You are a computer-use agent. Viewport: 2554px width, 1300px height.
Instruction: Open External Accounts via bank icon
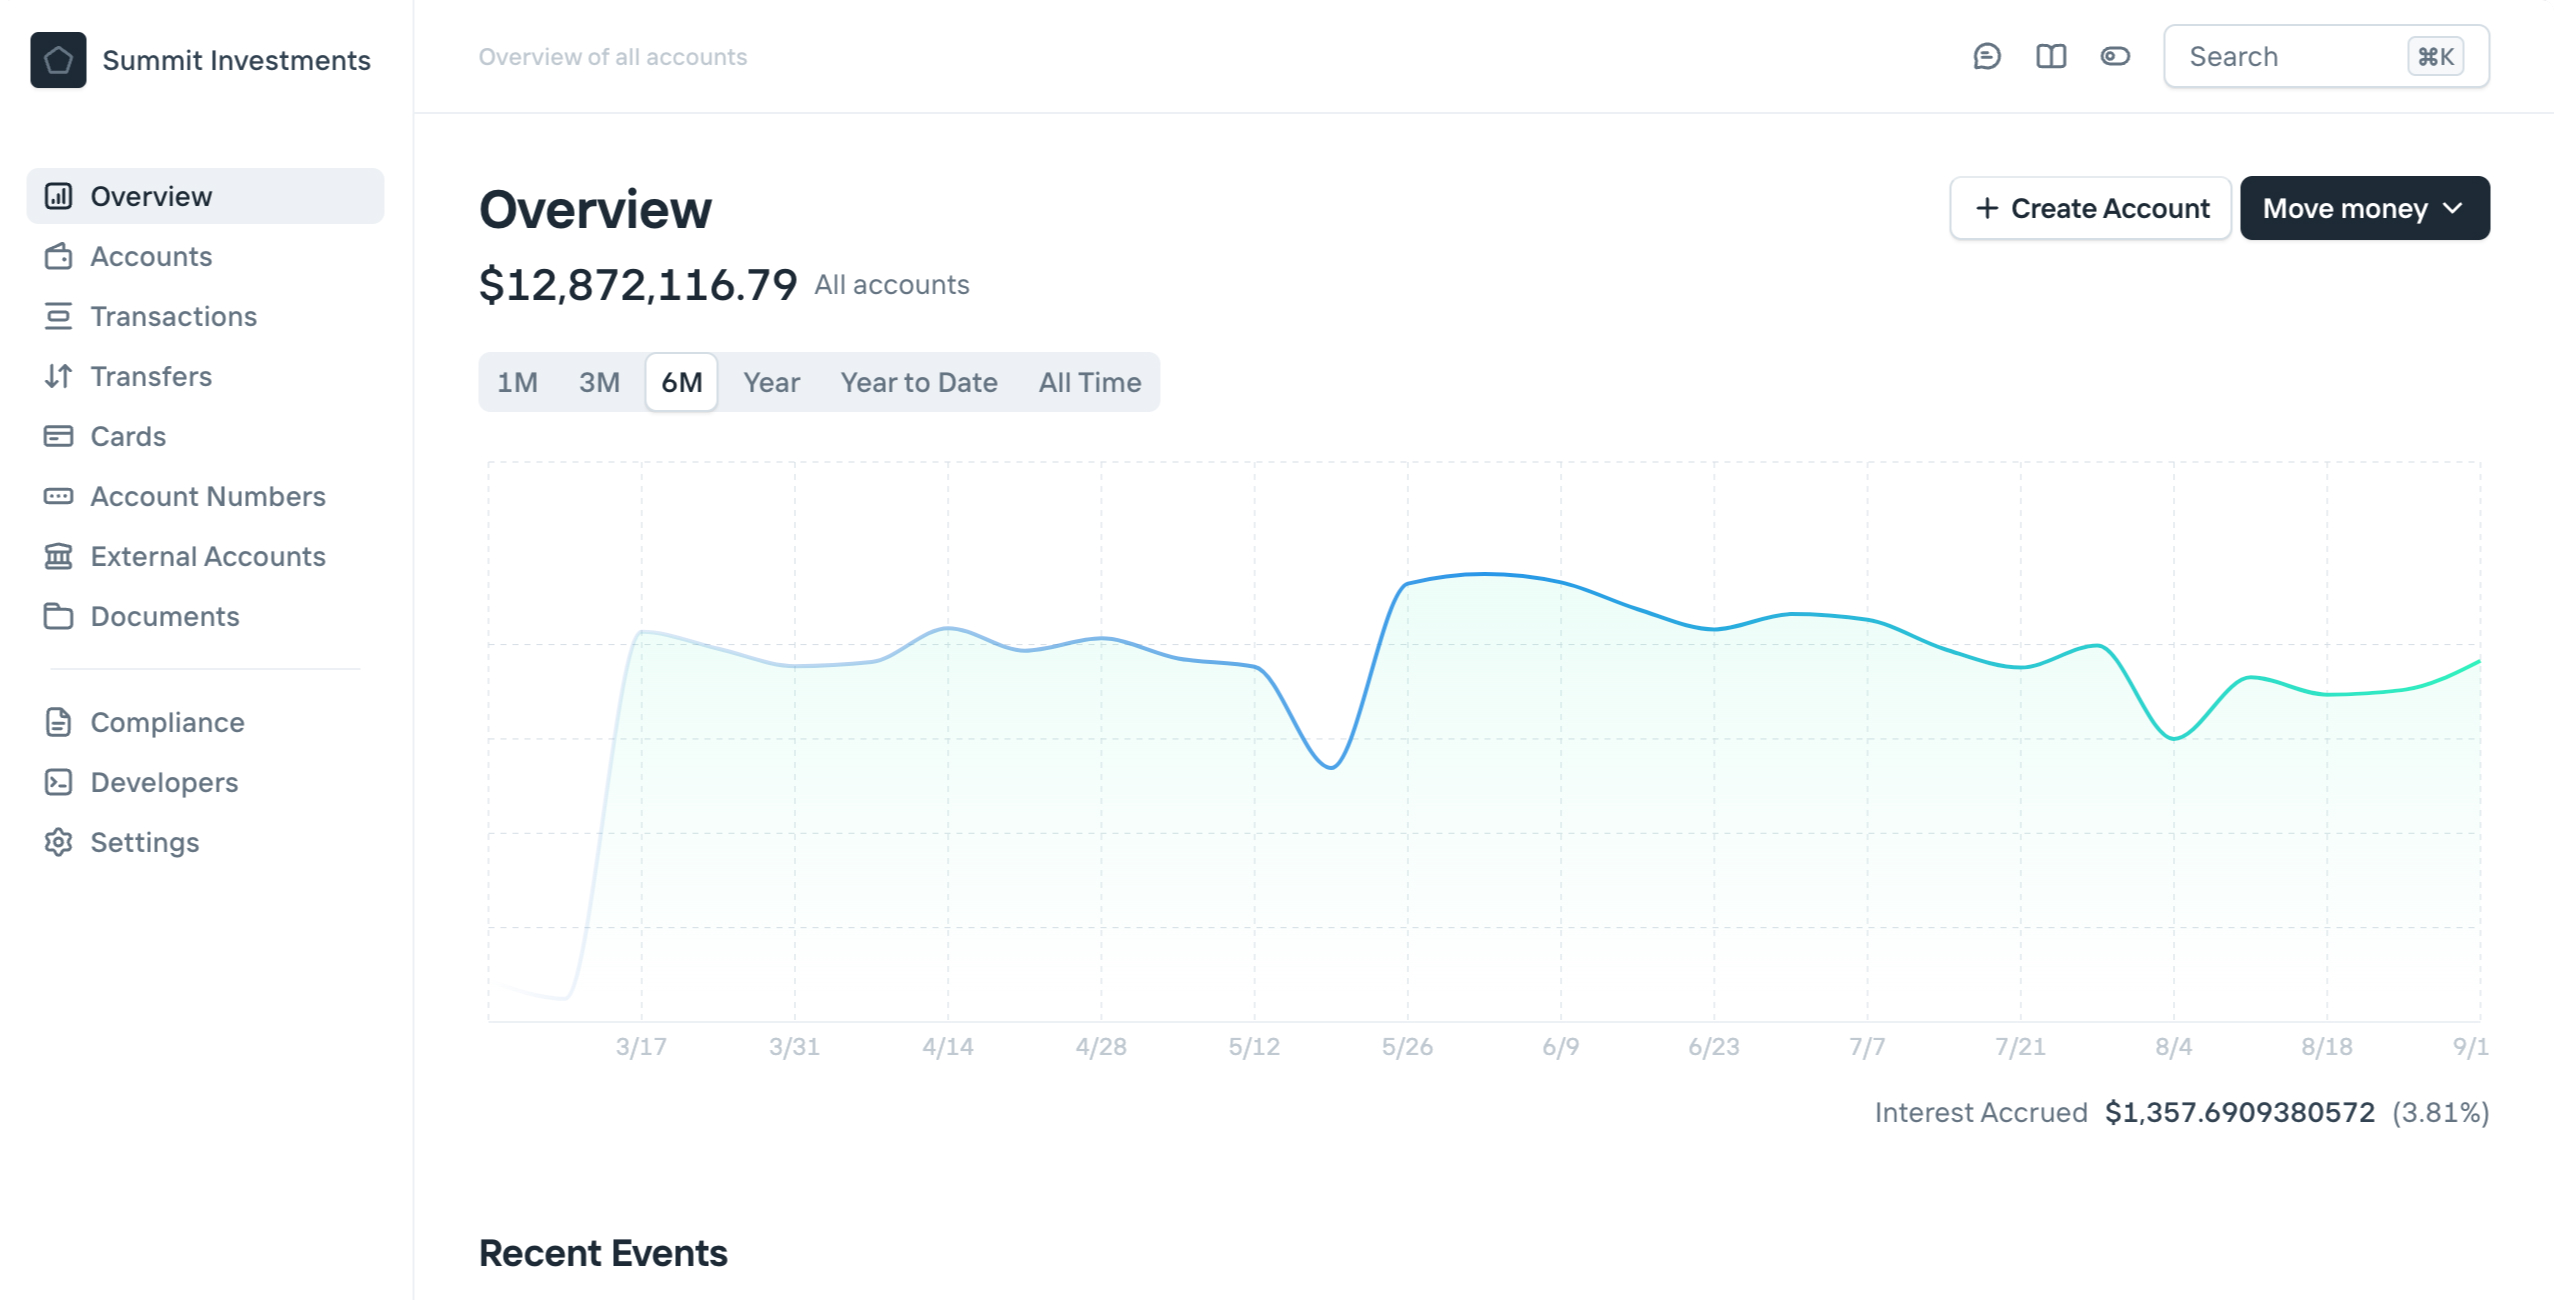pos(58,557)
